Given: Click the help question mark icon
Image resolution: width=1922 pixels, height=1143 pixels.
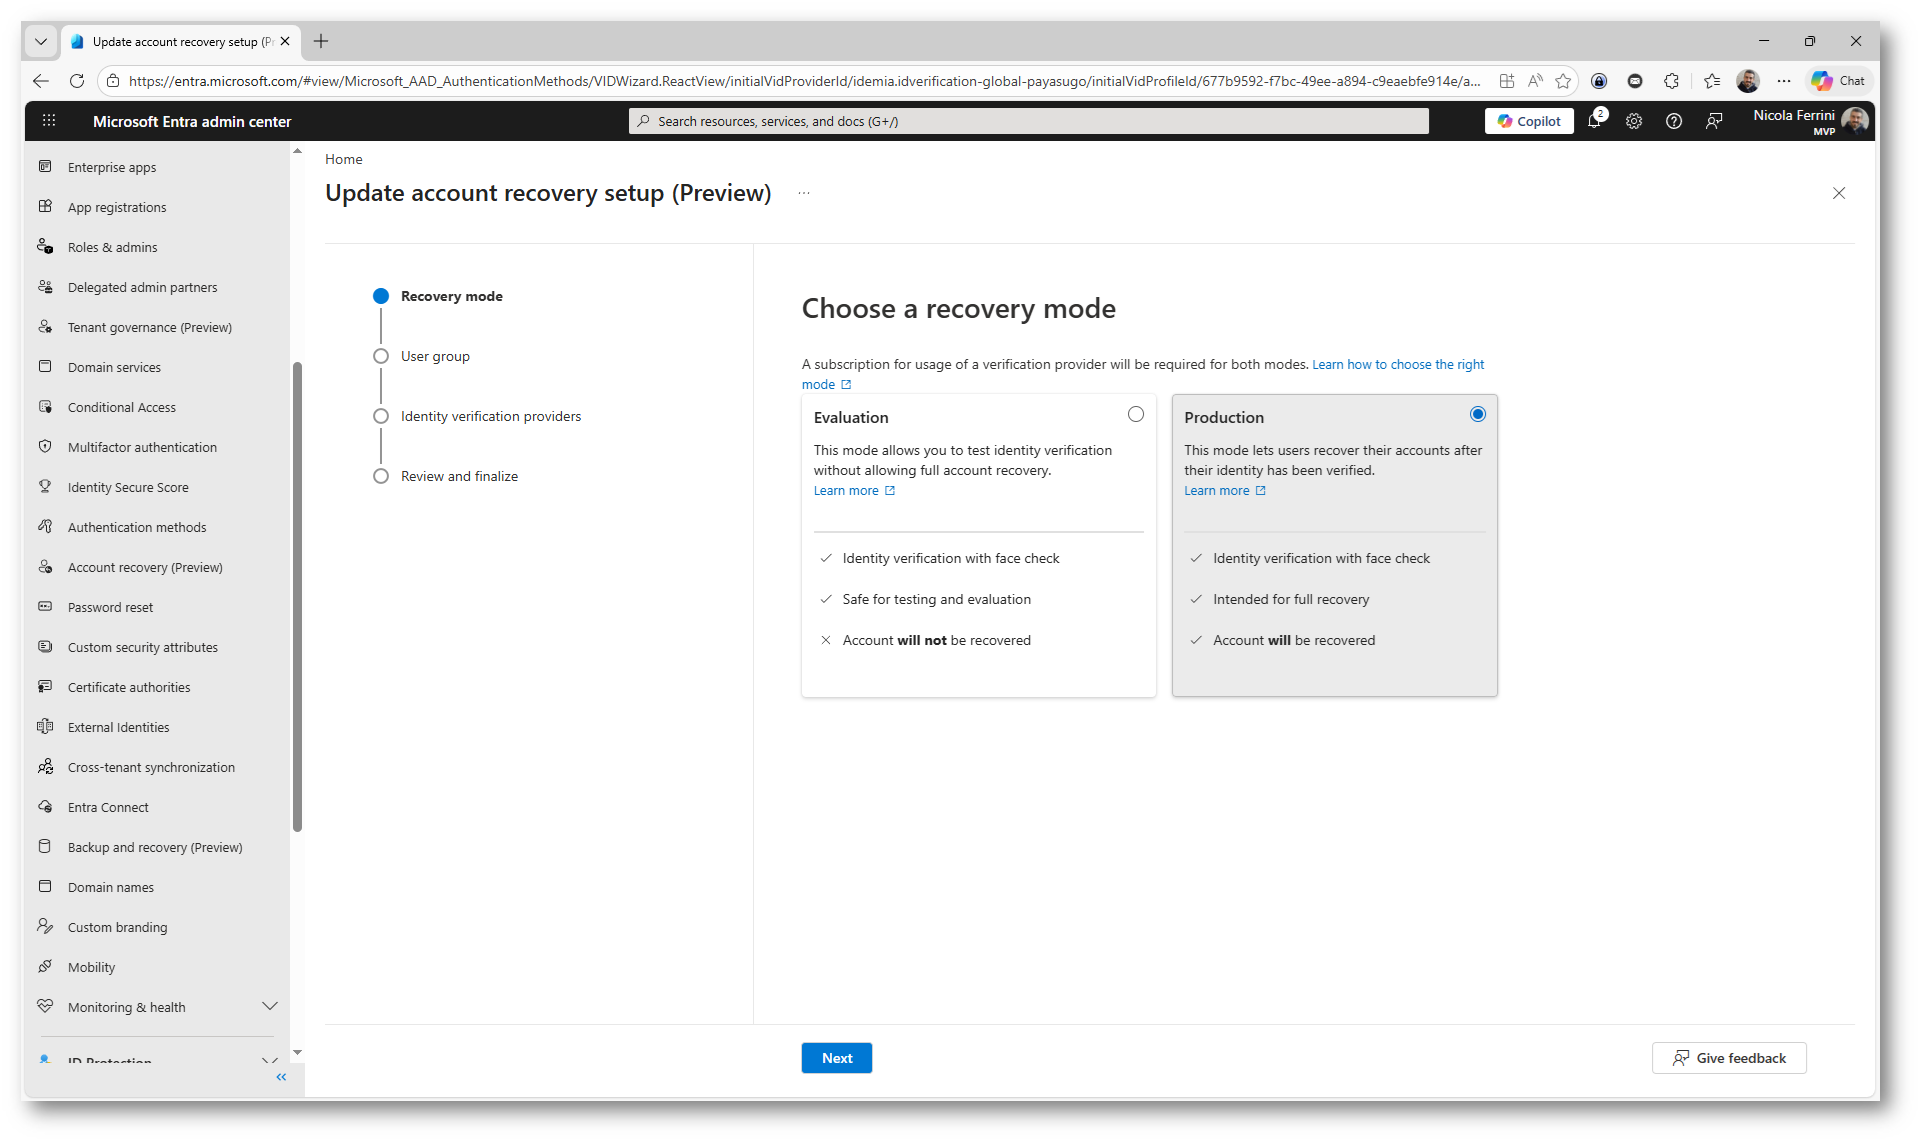Looking at the screenshot, I should [x=1673, y=121].
